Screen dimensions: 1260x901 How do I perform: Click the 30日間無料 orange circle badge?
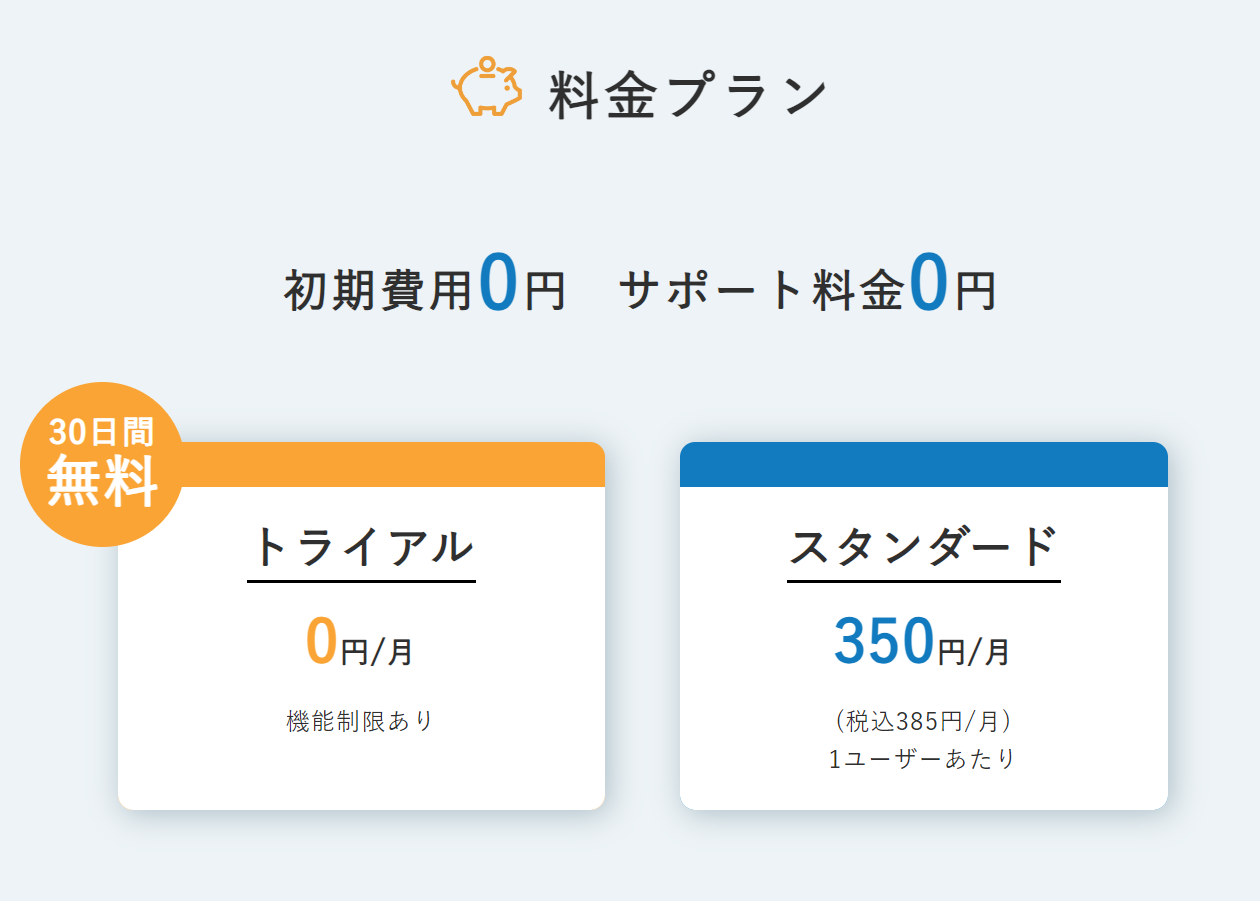102,464
